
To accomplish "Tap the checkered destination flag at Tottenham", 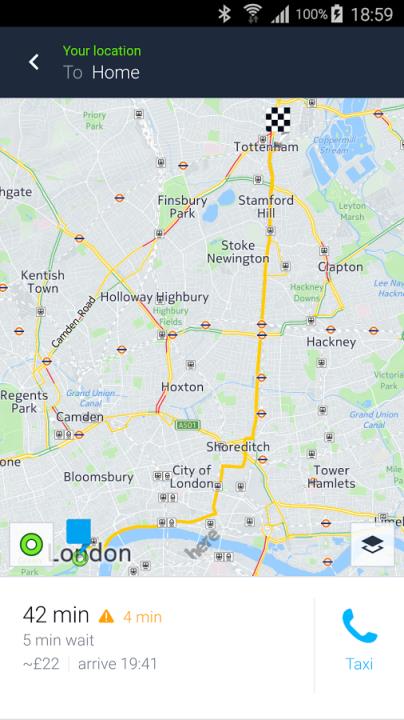I will click(278, 119).
